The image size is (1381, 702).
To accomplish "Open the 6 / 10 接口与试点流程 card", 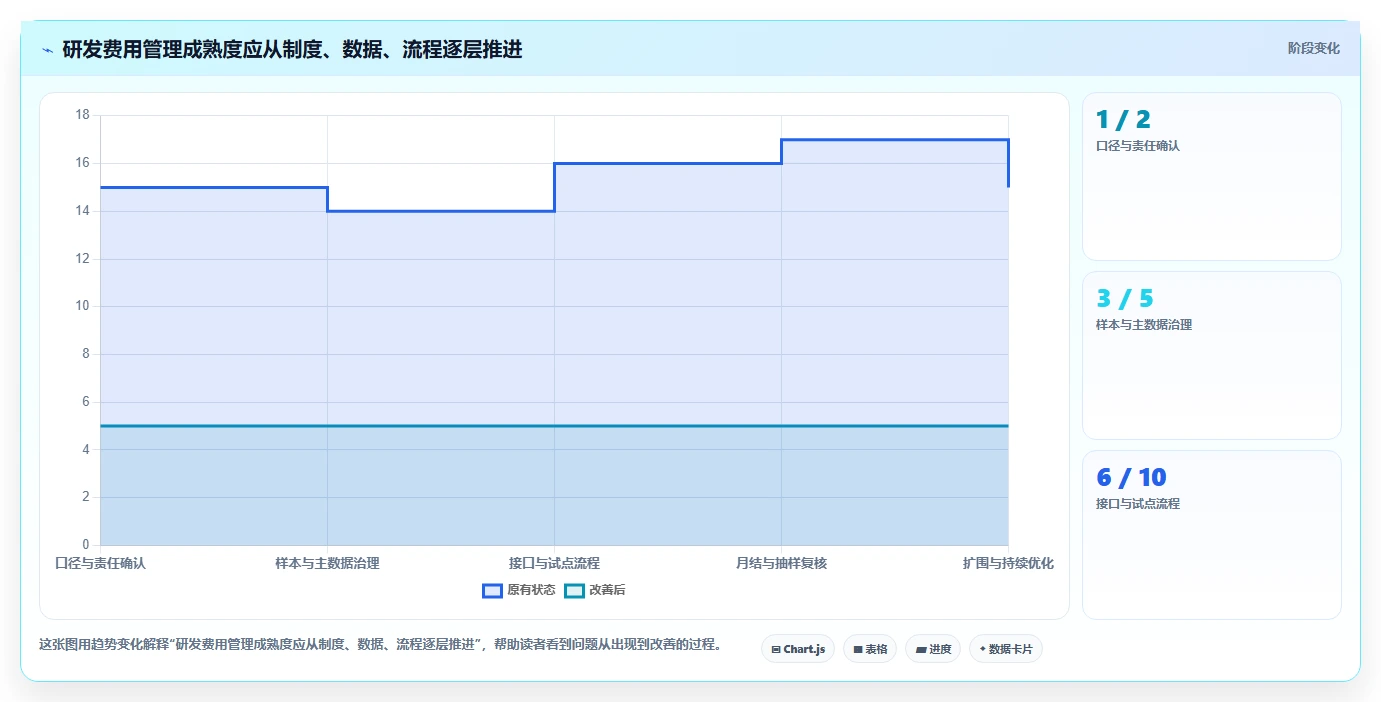I will (1212, 534).
